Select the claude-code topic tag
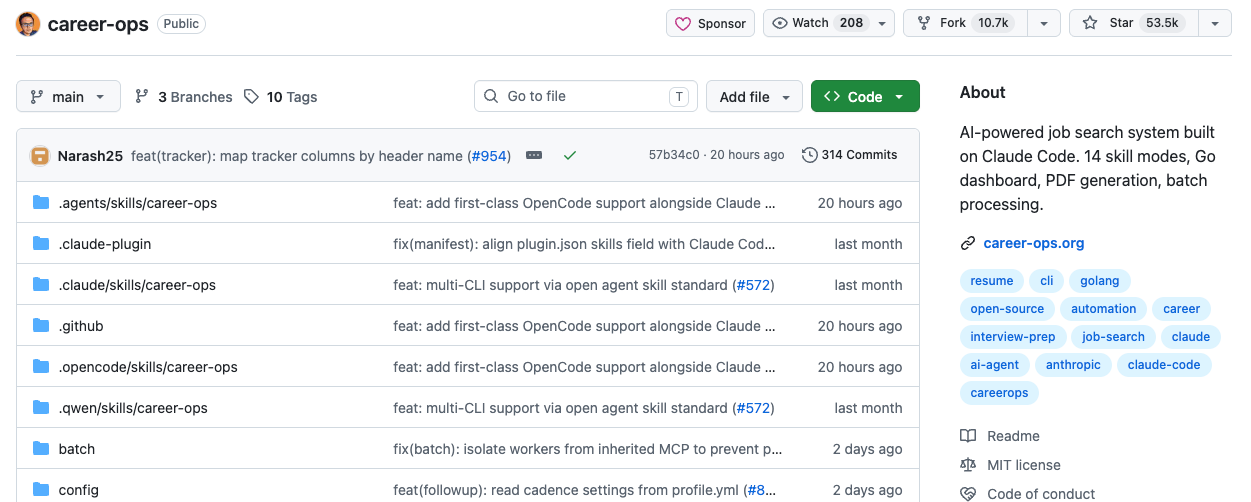 tap(1164, 365)
